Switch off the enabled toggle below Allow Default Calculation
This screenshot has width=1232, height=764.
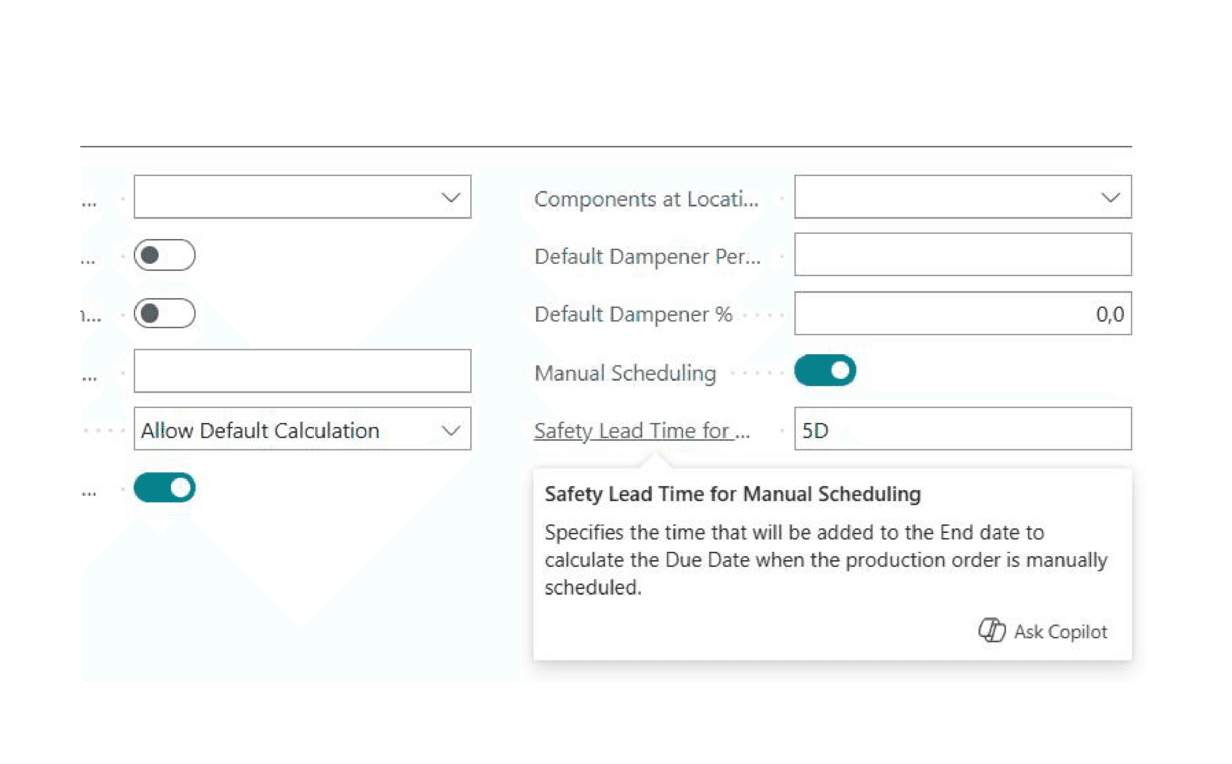tap(165, 488)
